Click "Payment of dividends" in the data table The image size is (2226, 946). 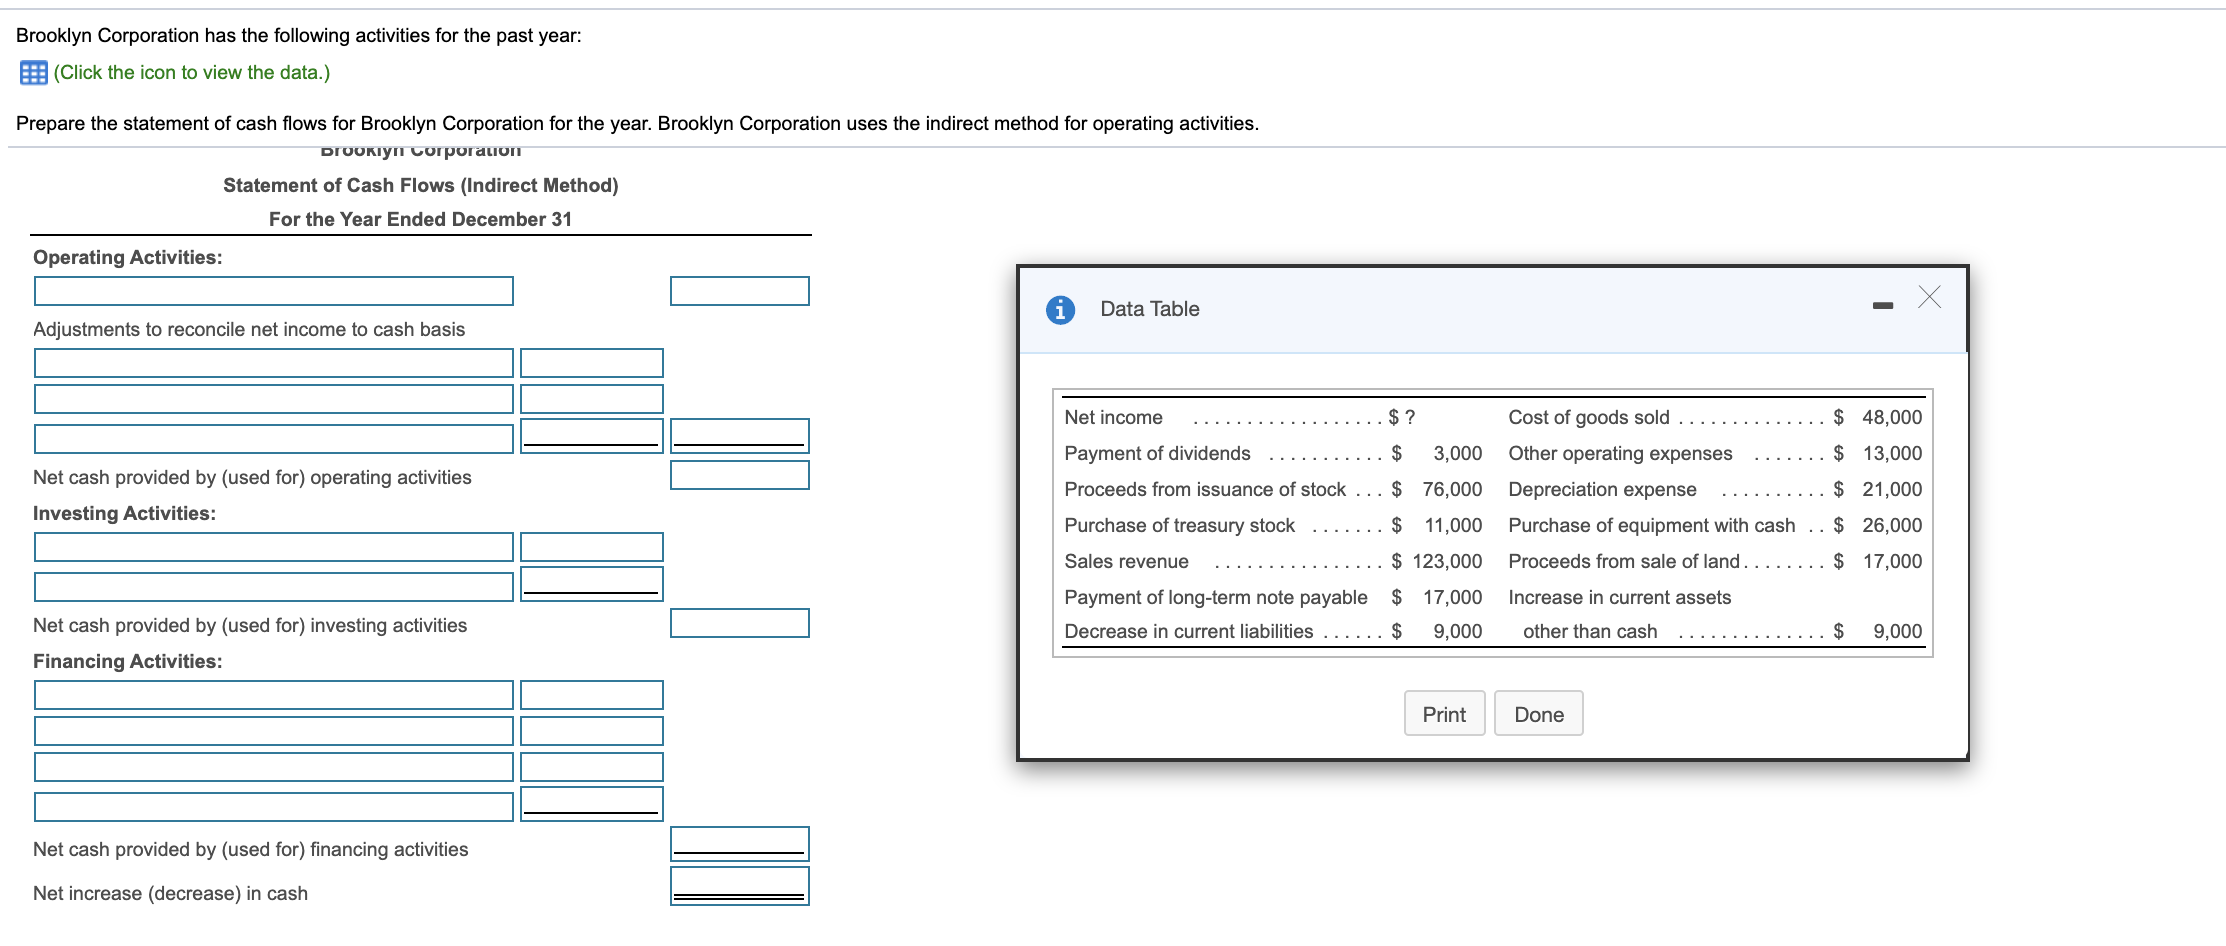(x=1157, y=453)
